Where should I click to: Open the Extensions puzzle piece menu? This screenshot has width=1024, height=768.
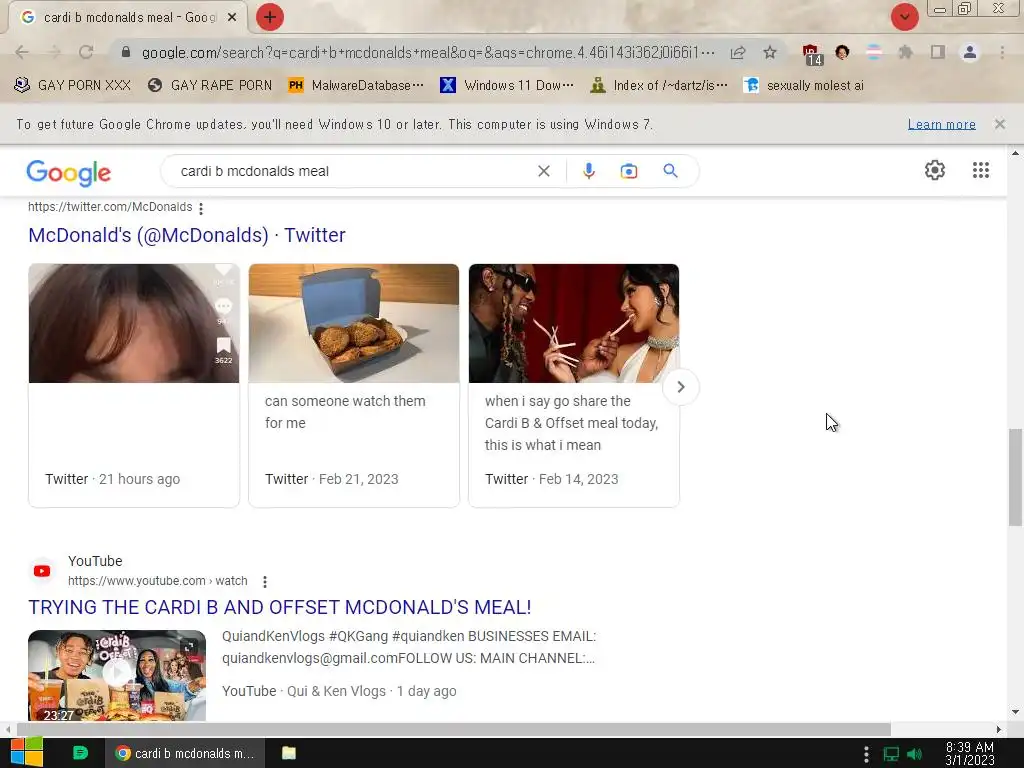tap(905, 52)
